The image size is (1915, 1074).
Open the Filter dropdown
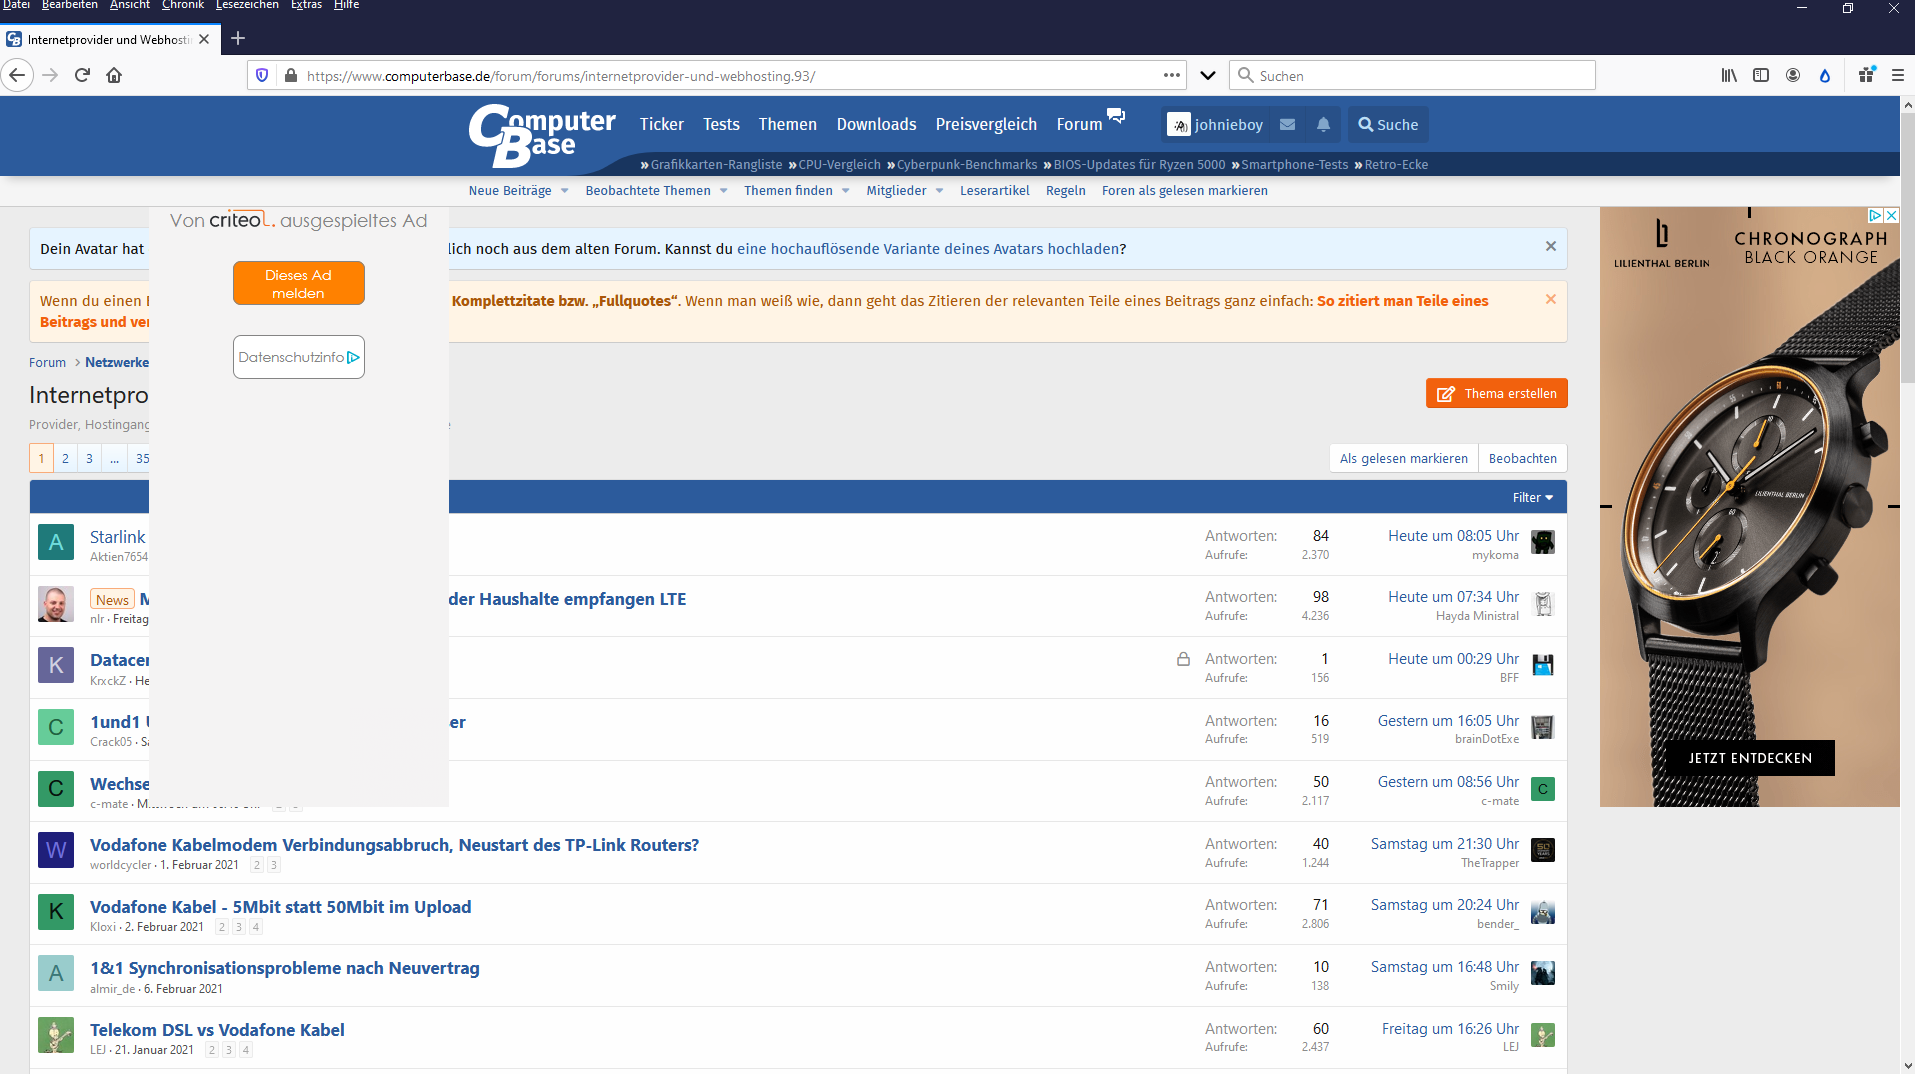click(x=1532, y=497)
